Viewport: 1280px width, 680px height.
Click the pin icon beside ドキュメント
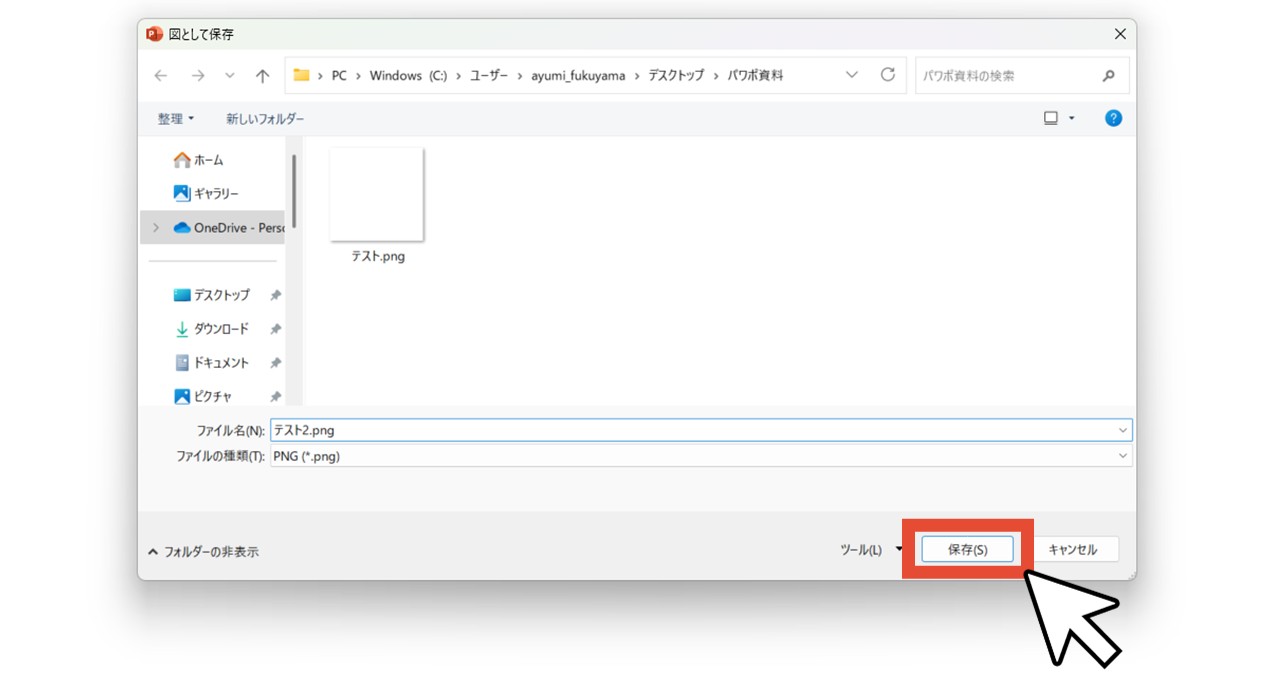pos(275,364)
